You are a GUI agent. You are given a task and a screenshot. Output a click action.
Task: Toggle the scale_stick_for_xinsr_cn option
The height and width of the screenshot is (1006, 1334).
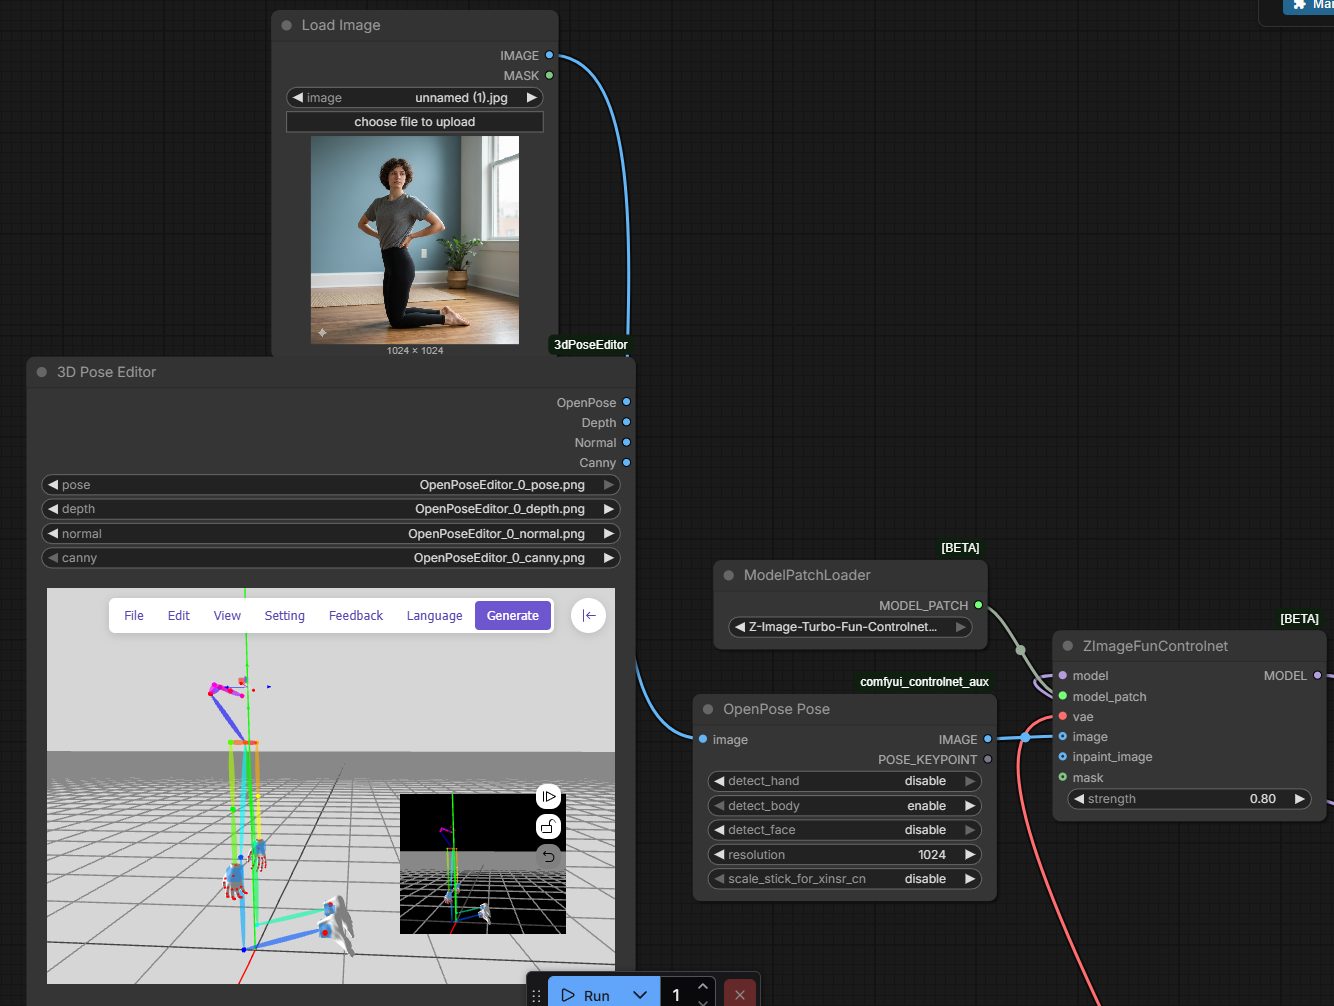tap(844, 879)
